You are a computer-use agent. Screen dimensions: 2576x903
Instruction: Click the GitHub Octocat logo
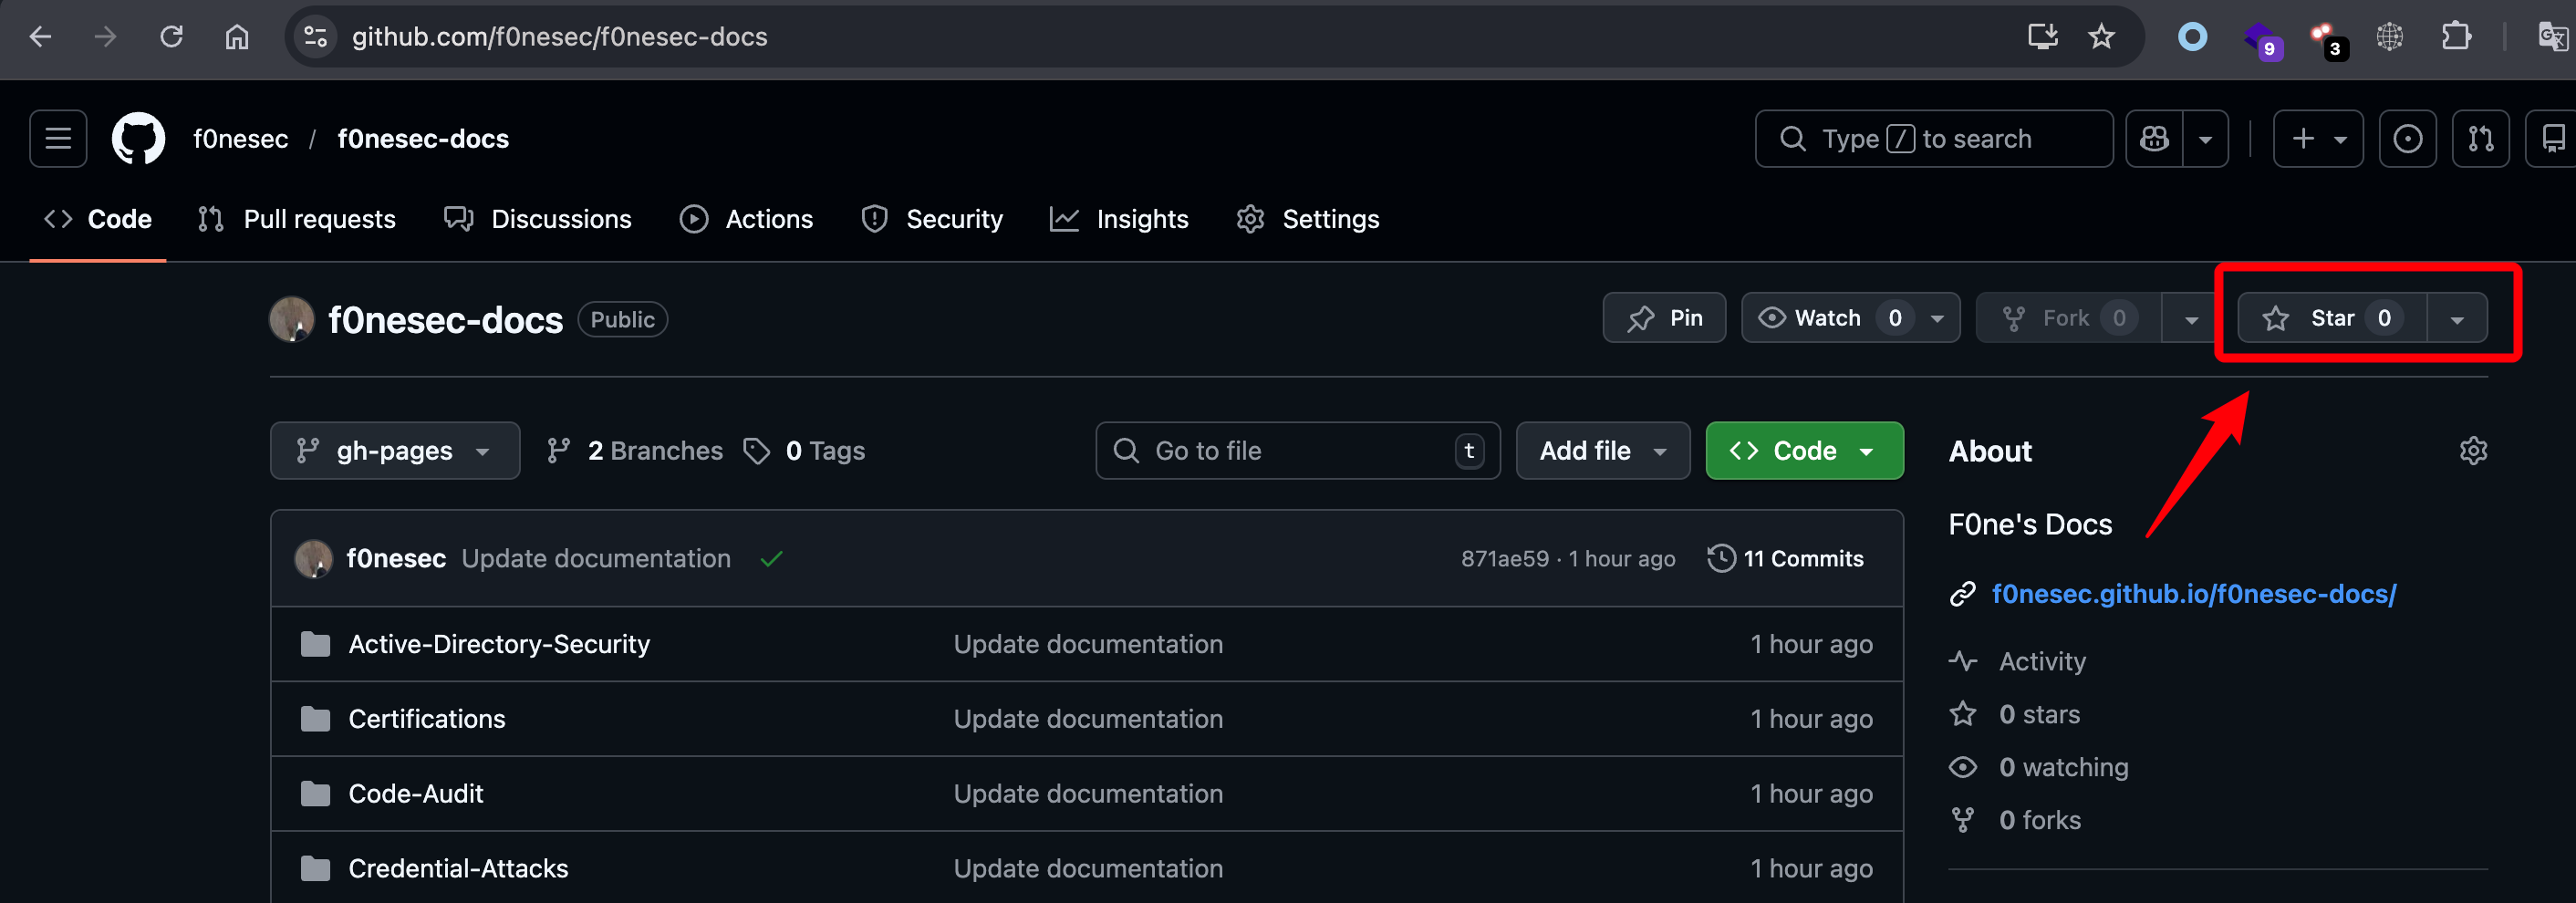pyautogui.click(x=138, y=138)
